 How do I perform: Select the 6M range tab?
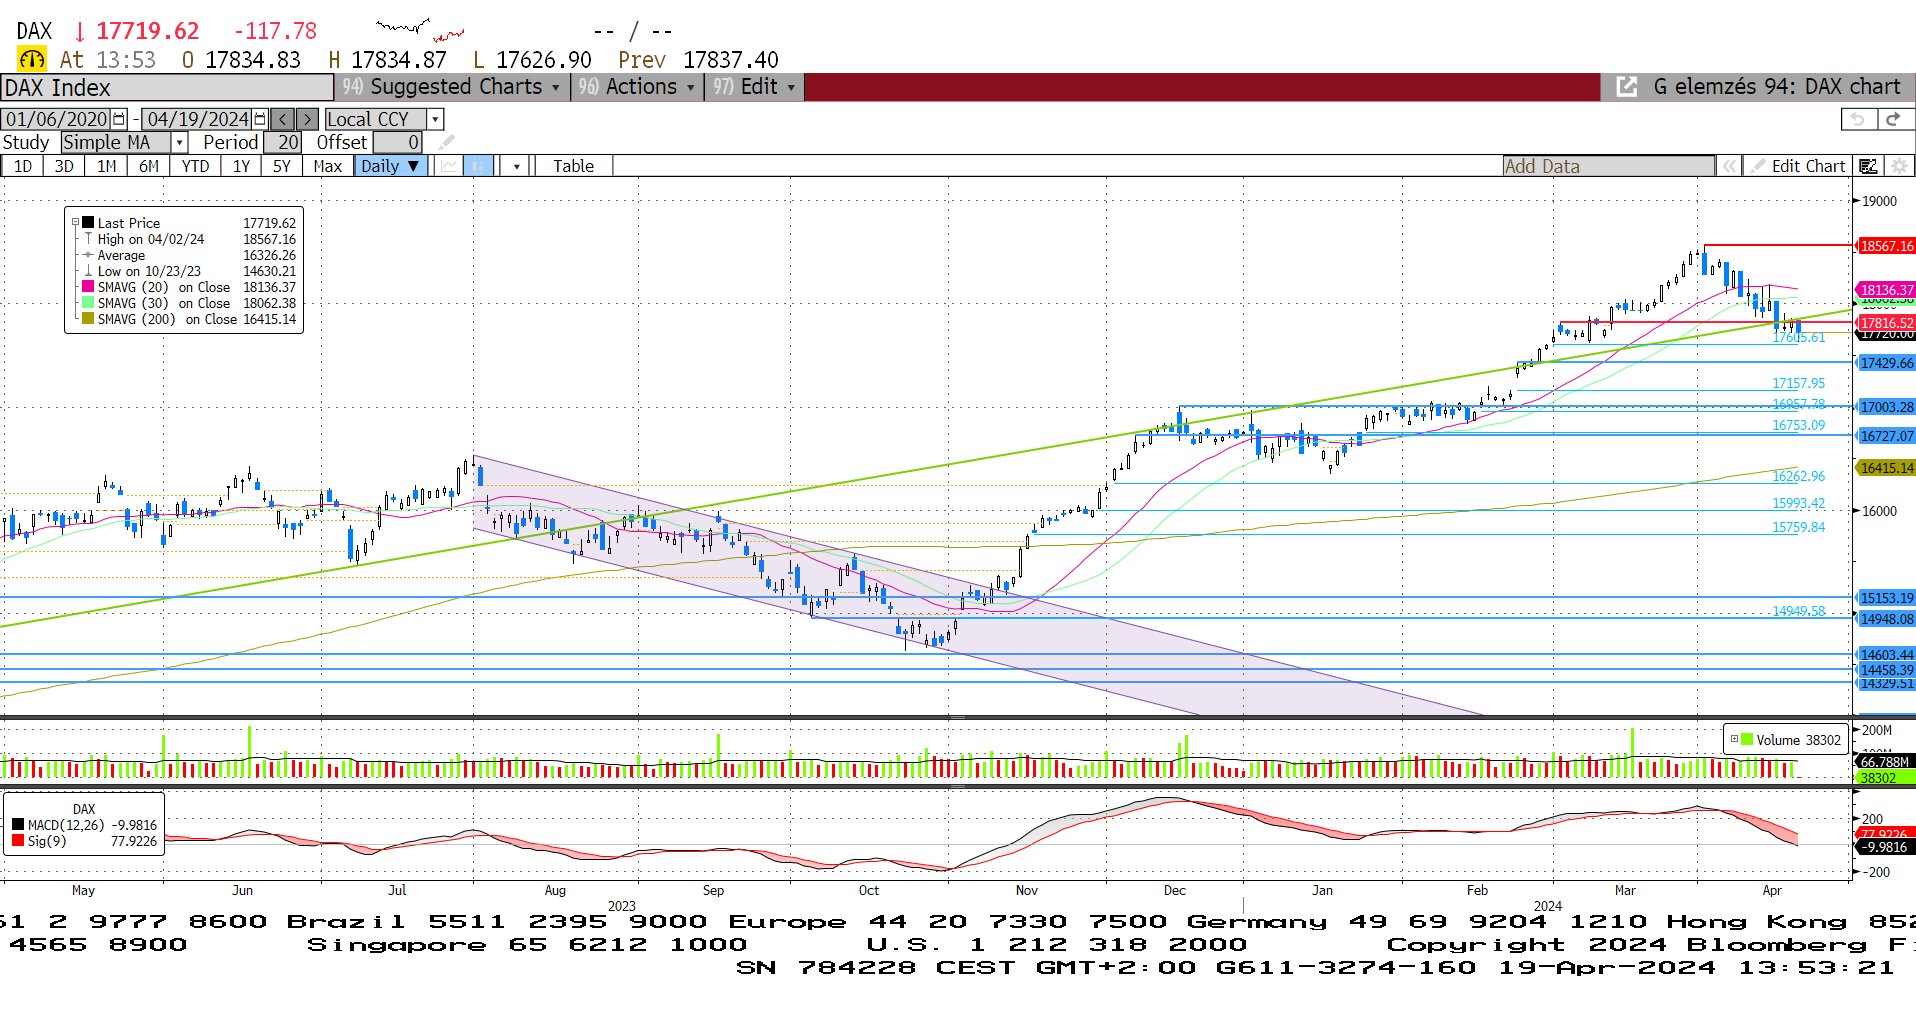click(148, 166)
